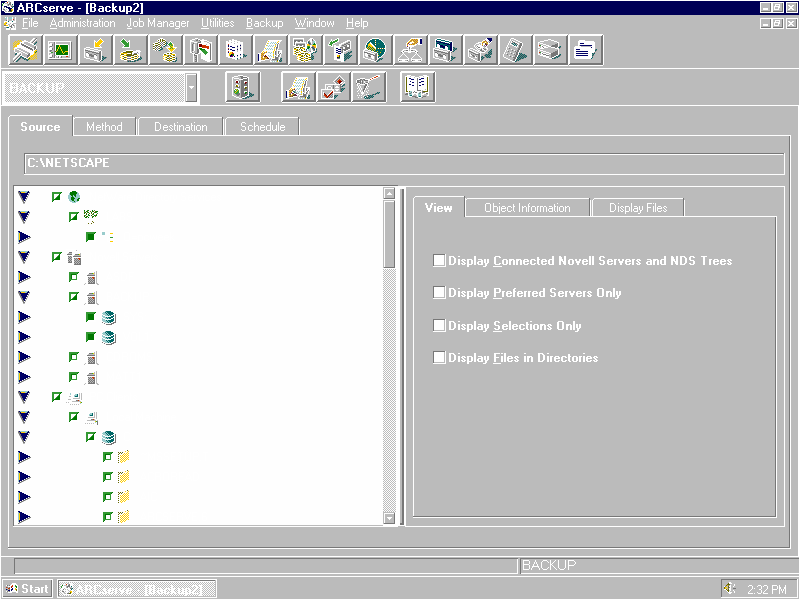Click the tree scrollbar up arrow
This screenshot has height=600, width=800.
(x=389, y=193)
